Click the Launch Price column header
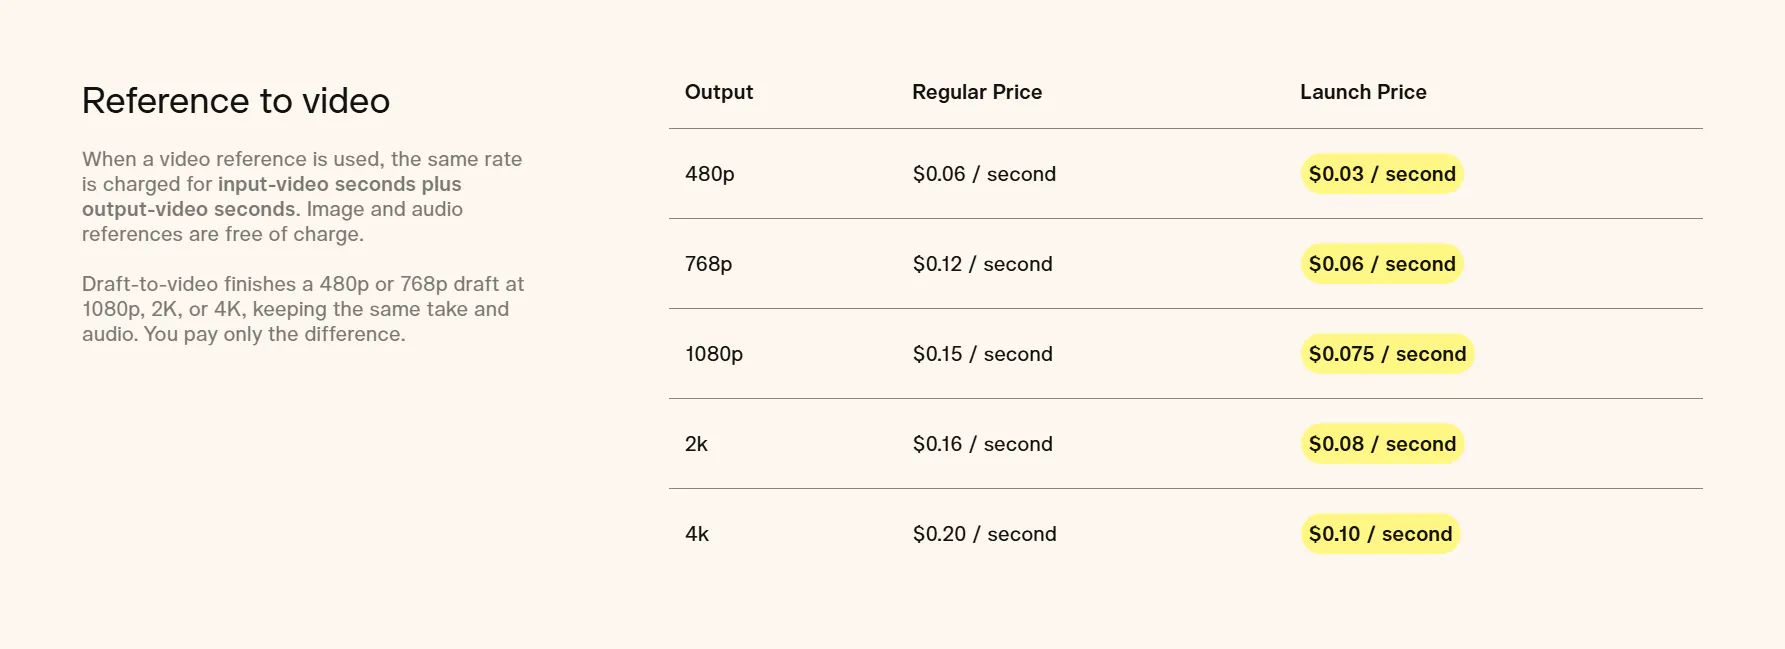This screenshot has height=649, width=1785. click(1363, 92)
